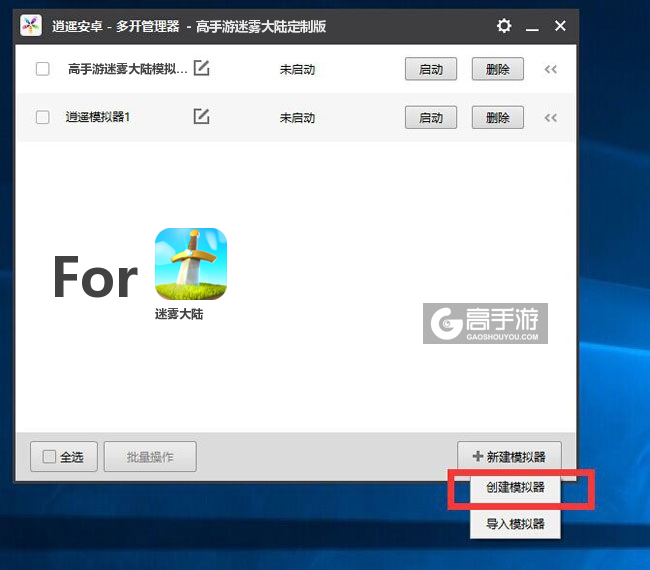650x570 pixels.
Task: Tick checkbox for 逍遥模拟器1 row
Action: [43, 117]
